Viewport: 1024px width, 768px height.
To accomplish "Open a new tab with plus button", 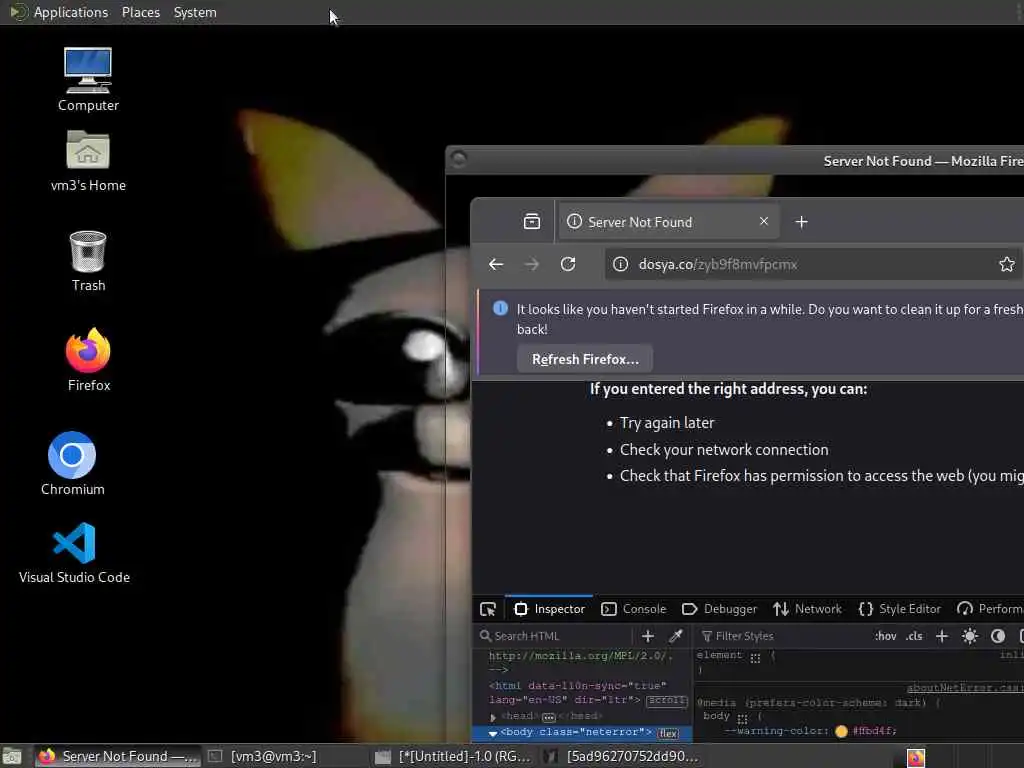I will click(801, 222).
